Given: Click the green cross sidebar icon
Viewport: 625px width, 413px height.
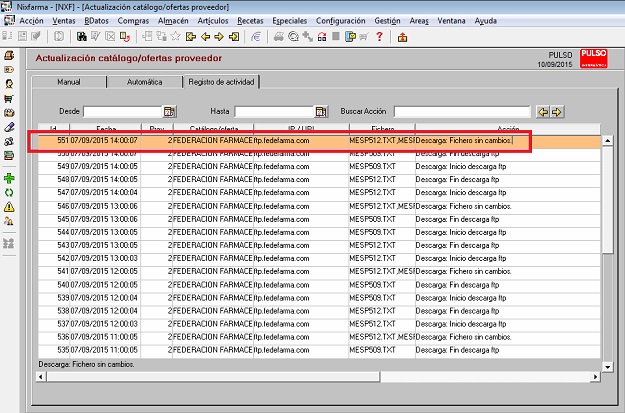Looking at the screenshot, I should click(x=9, y=178).
